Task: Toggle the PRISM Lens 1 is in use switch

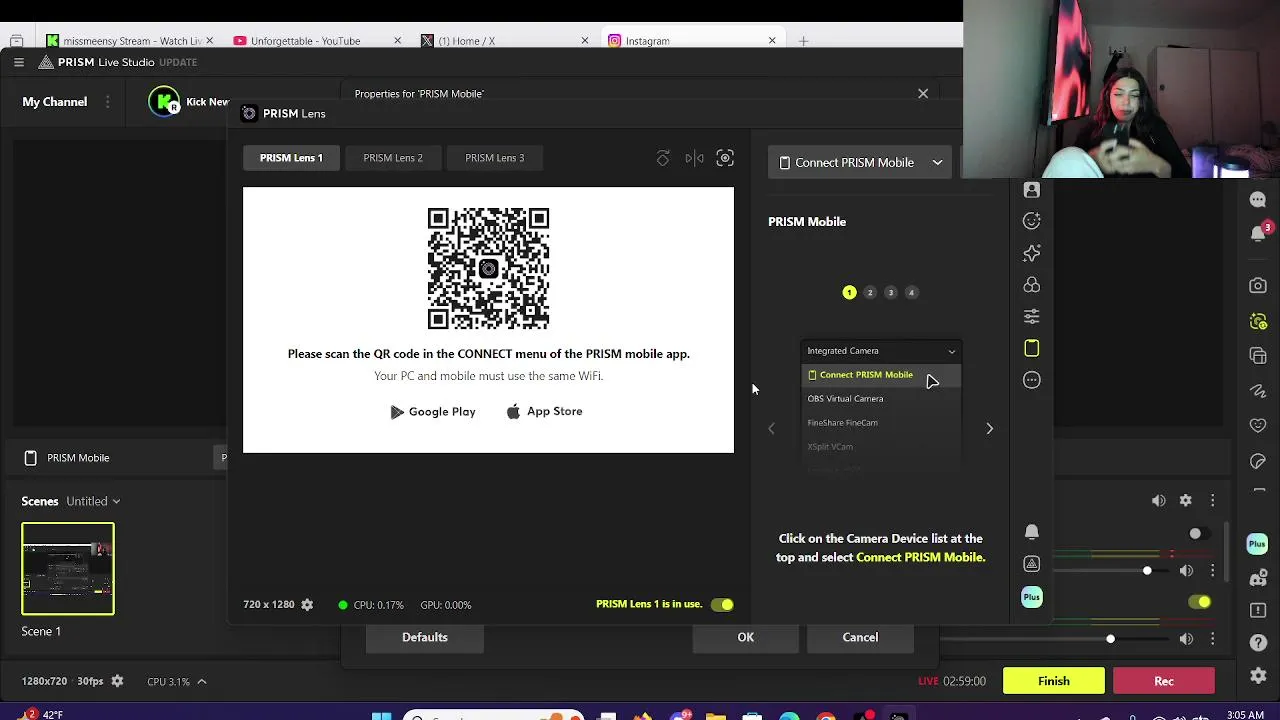Action: (722, 605)
